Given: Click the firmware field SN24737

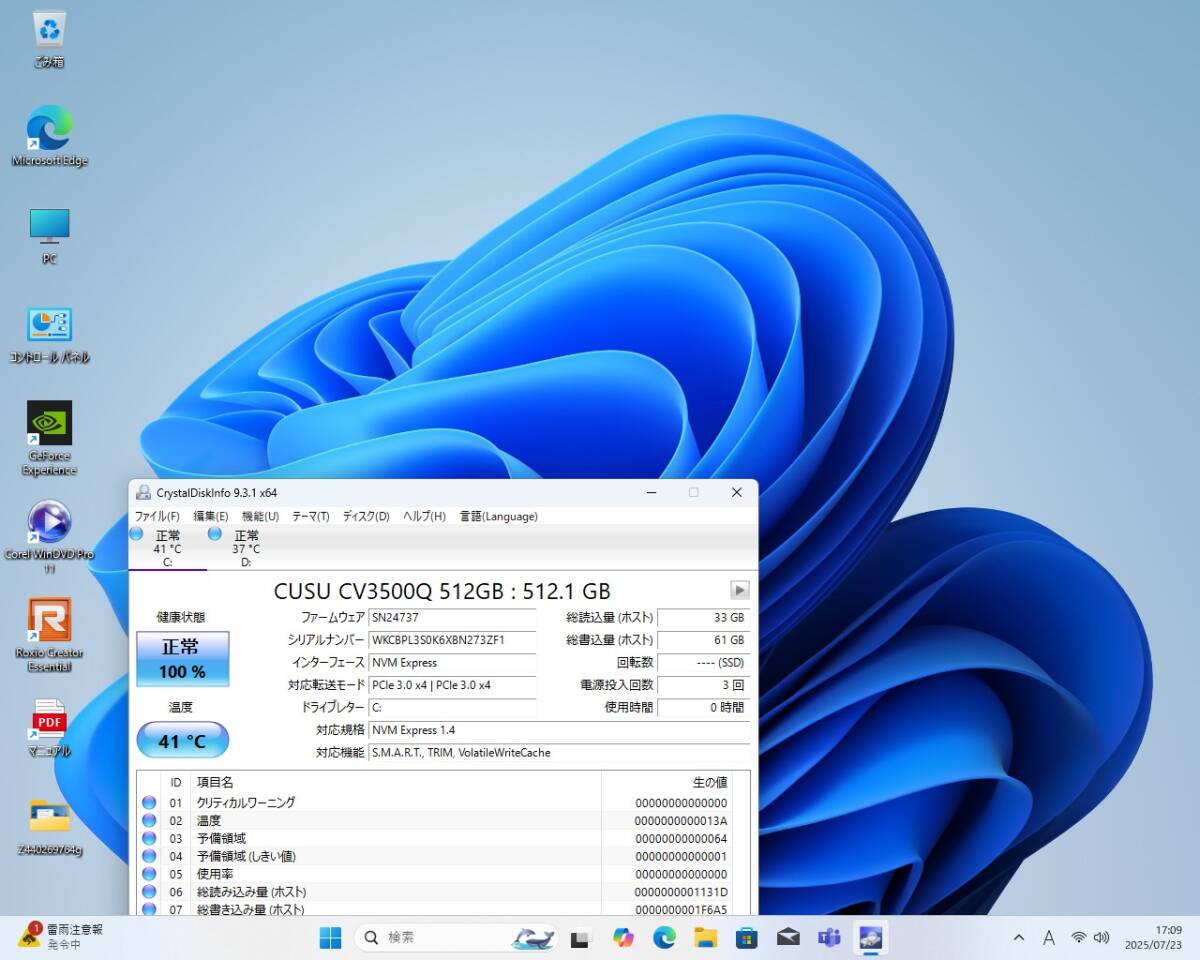Looking at the screenshot, I should pos(452,618).
